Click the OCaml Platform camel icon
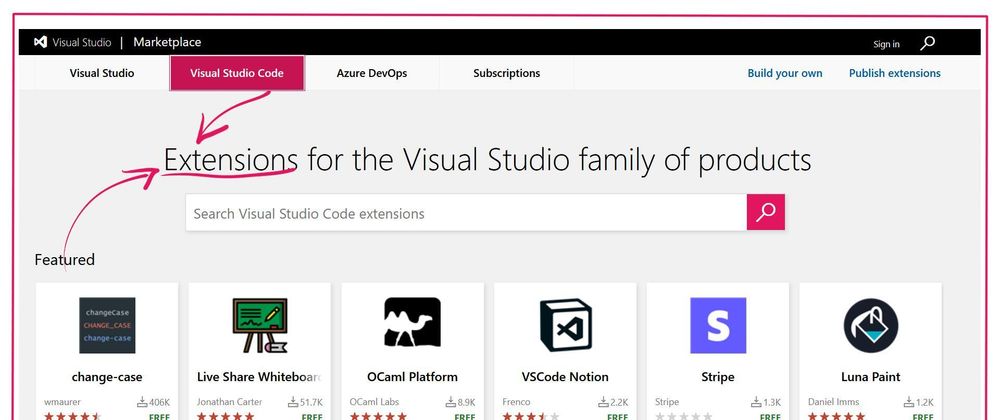1000x420 pixels. 412,324
